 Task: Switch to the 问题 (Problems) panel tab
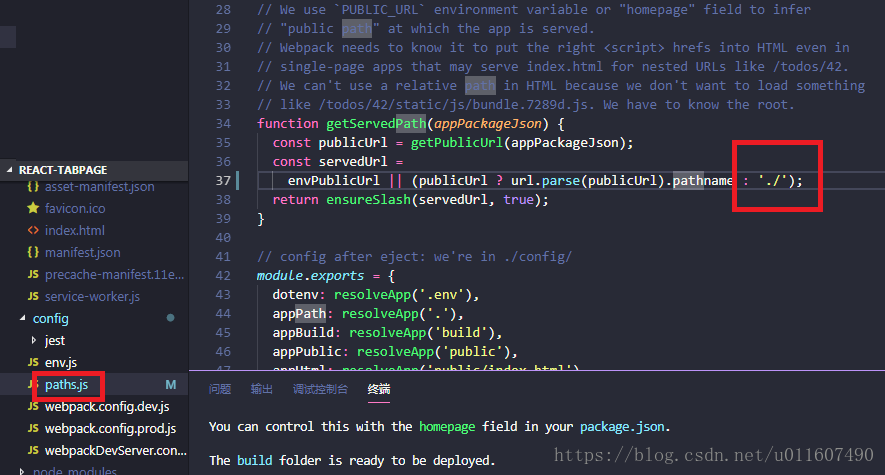(x=220, y=389)
